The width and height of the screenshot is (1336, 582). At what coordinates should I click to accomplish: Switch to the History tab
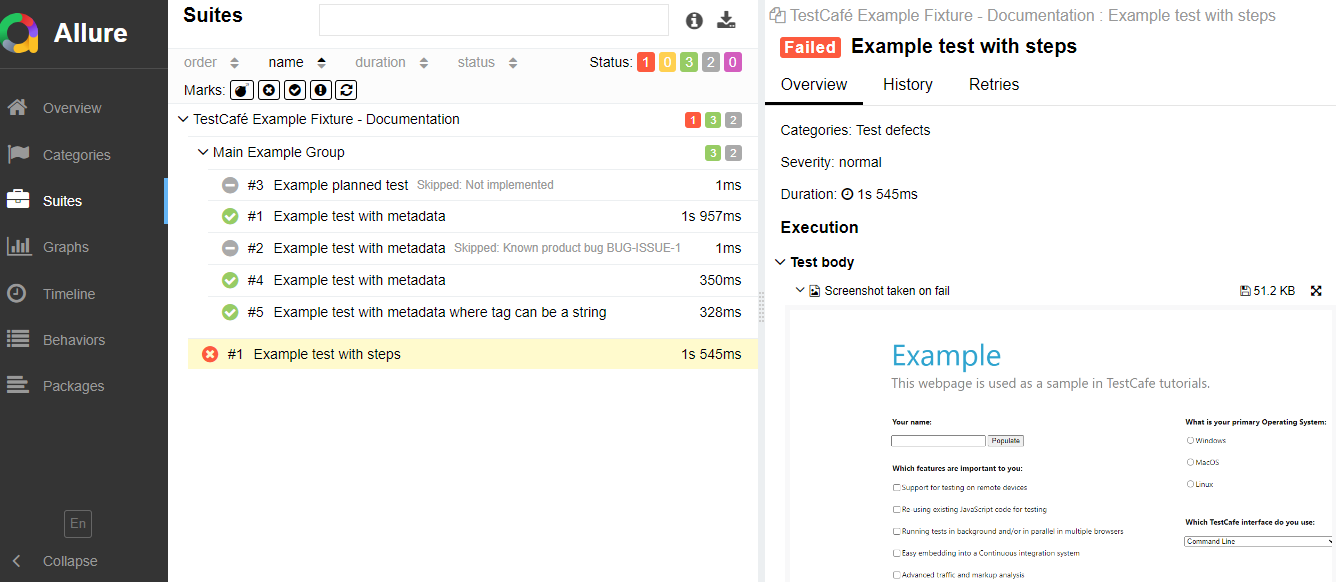coord(907,85)
